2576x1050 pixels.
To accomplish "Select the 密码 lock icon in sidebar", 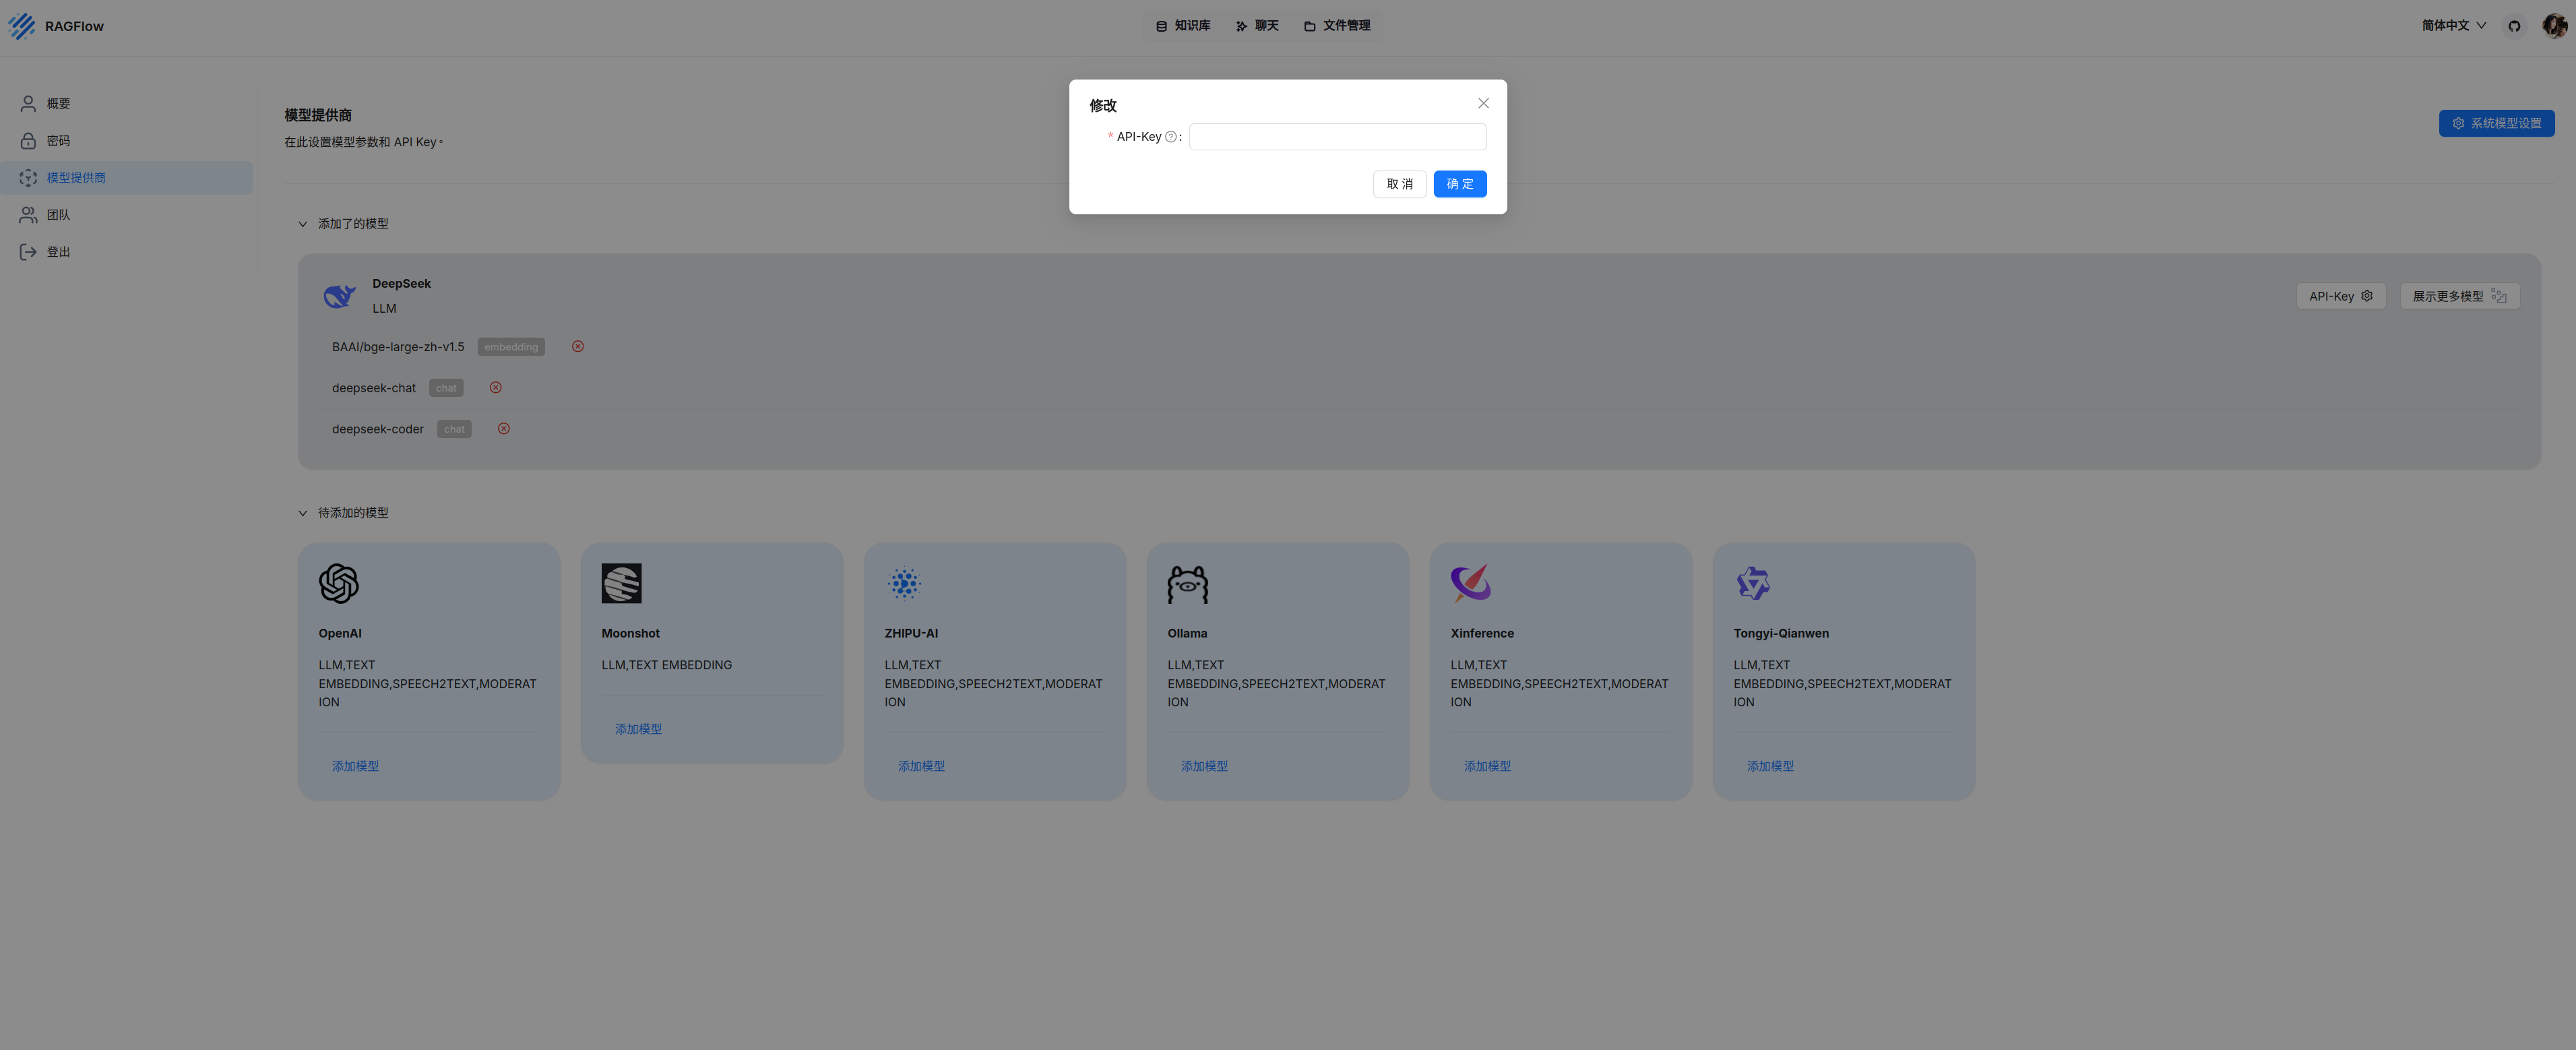I will pos(28,140).
